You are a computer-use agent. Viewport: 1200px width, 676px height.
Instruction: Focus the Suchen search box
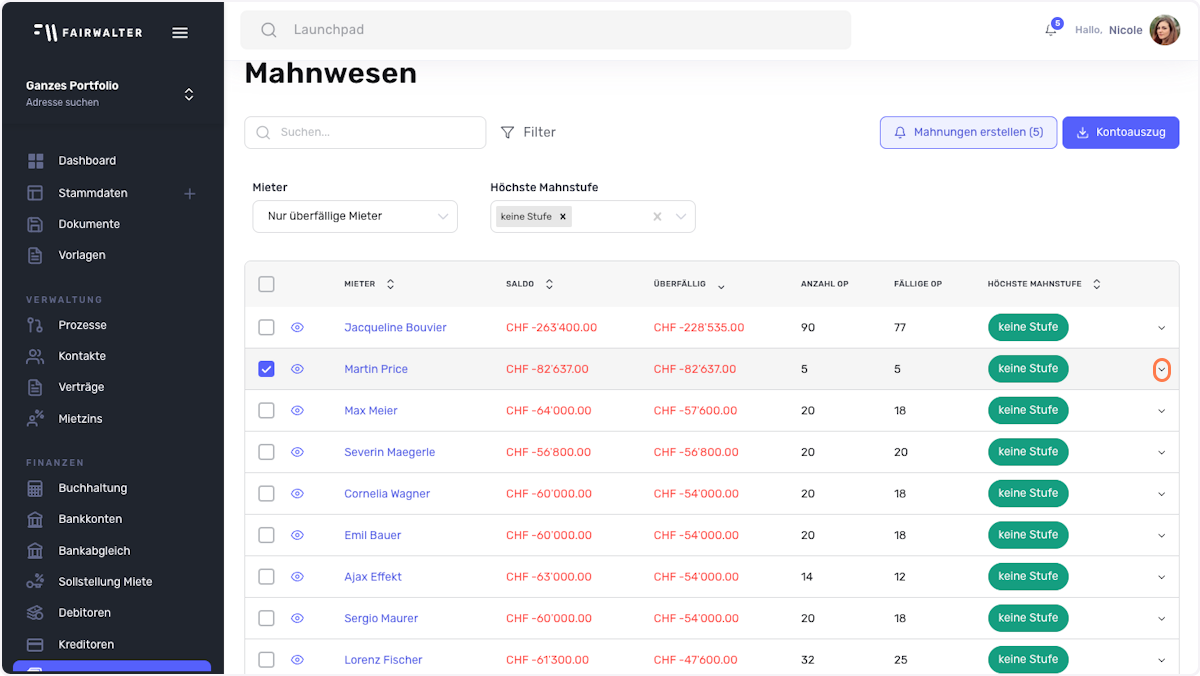point(365,132)
